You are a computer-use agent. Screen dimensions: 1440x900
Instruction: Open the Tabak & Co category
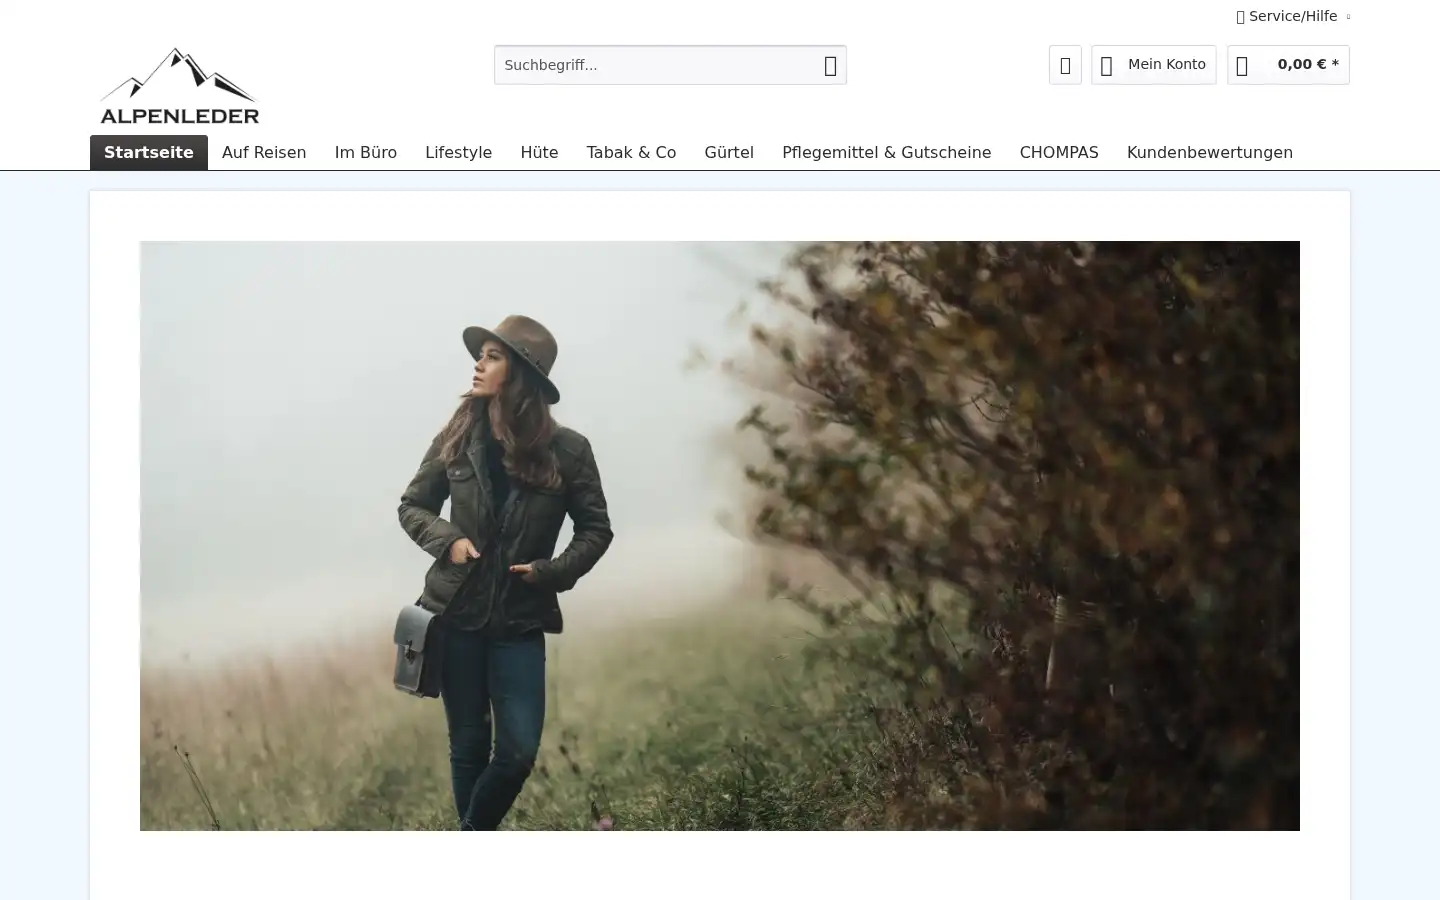631,152
